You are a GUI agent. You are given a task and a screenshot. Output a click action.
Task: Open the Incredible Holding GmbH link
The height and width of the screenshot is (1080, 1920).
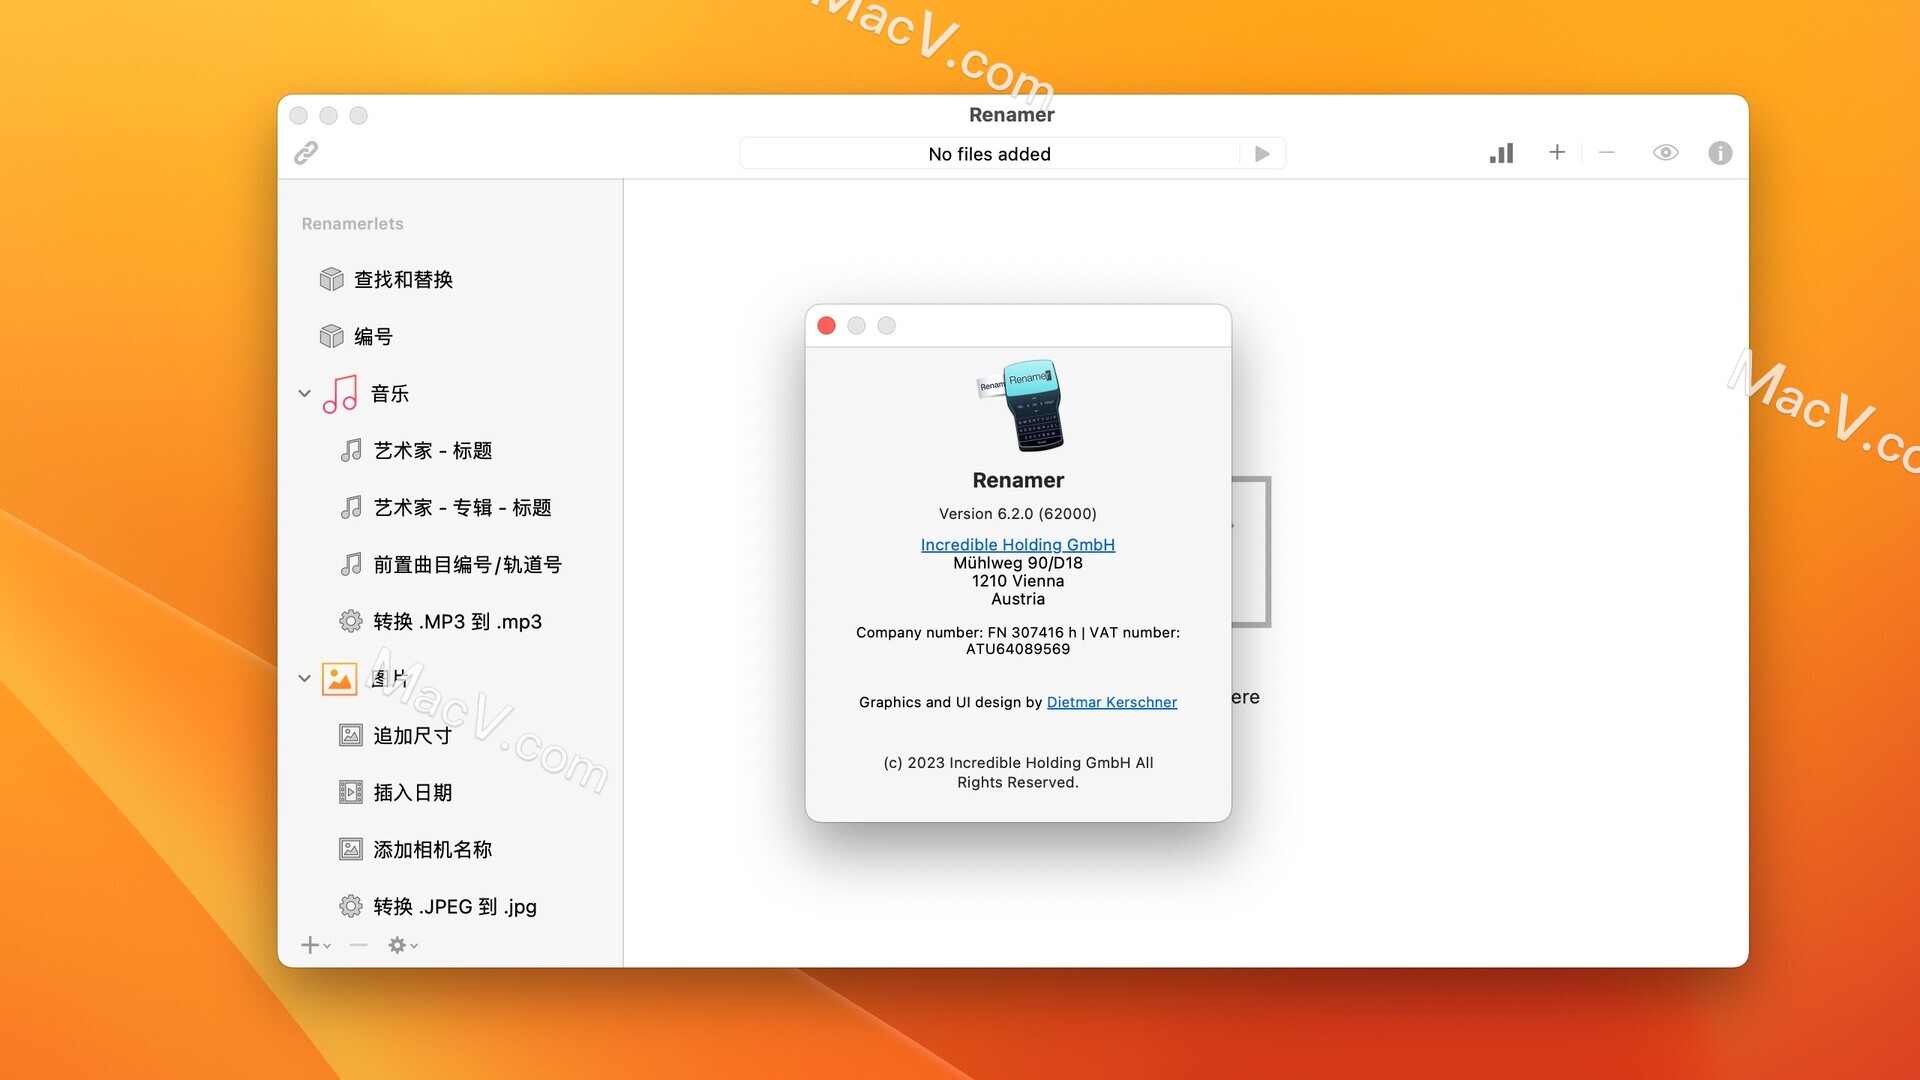click(1018, 545)
